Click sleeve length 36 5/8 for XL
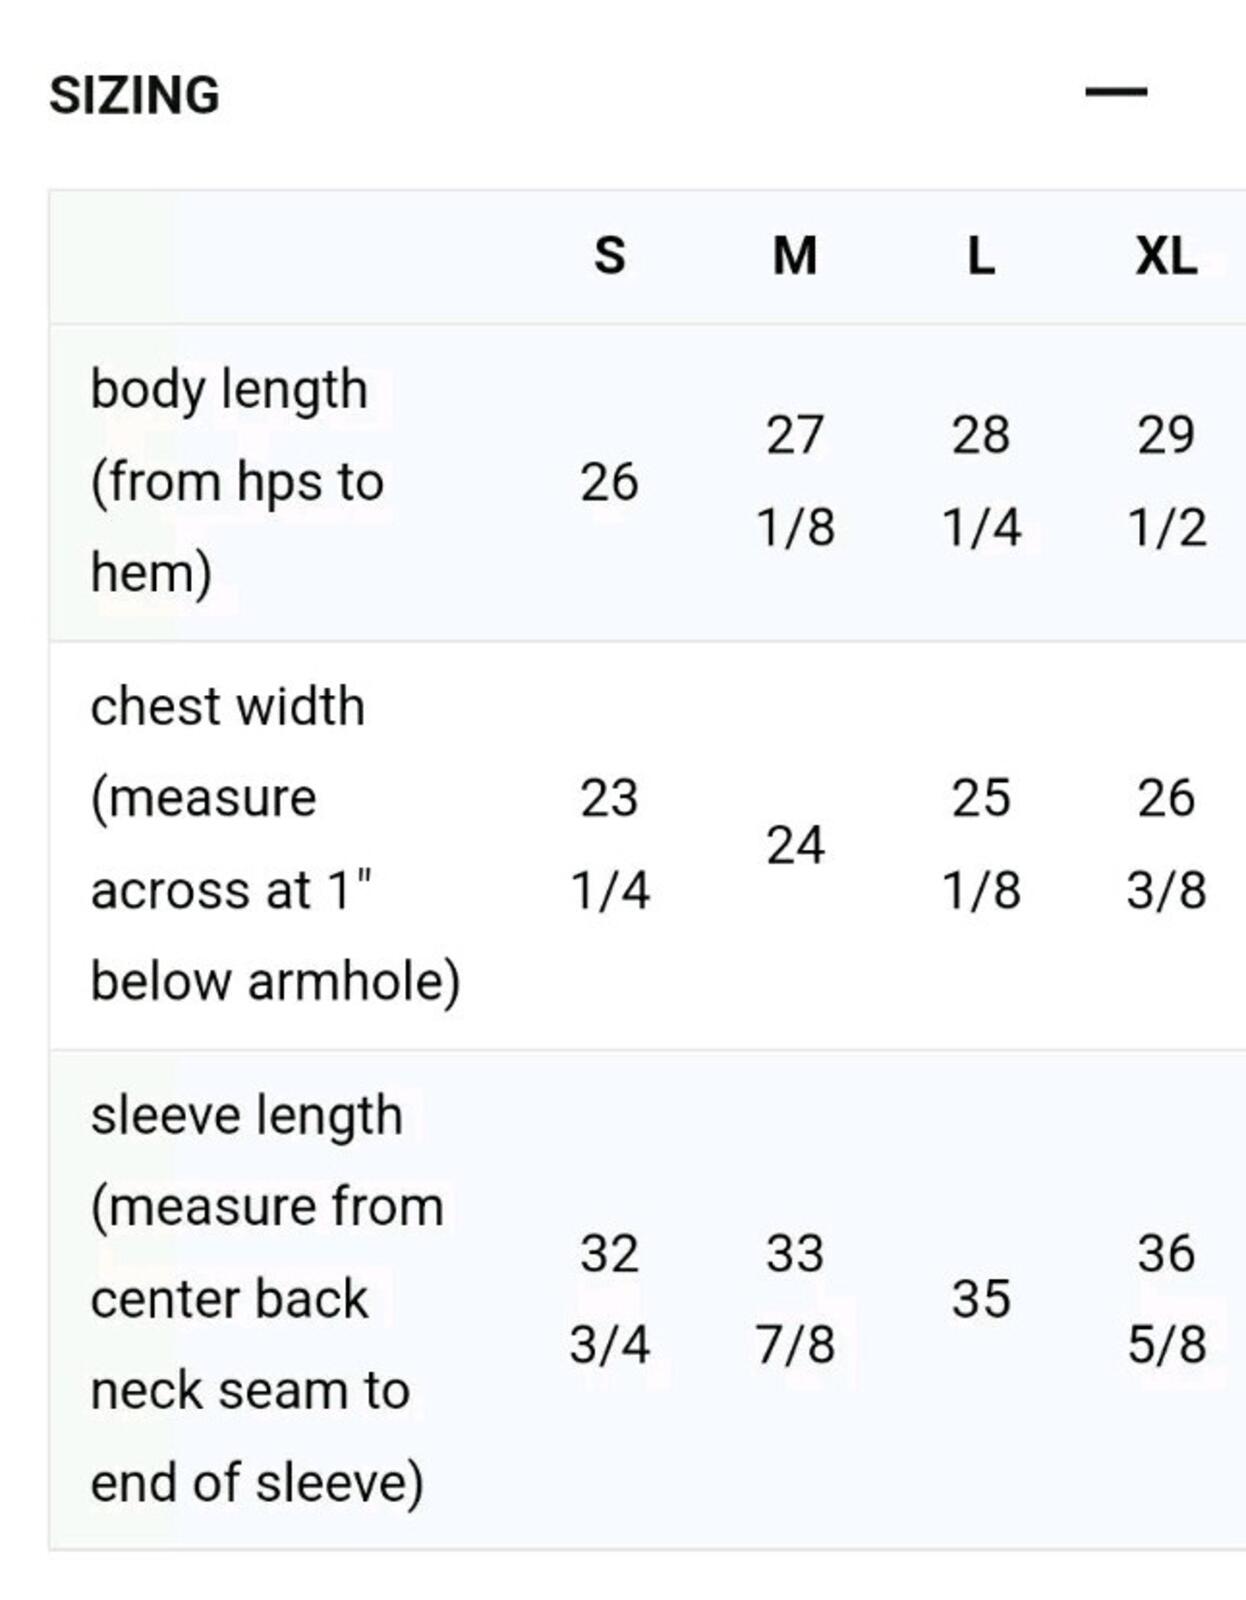Viewport: 1246px width, 1600px height. (1167, 1299)
